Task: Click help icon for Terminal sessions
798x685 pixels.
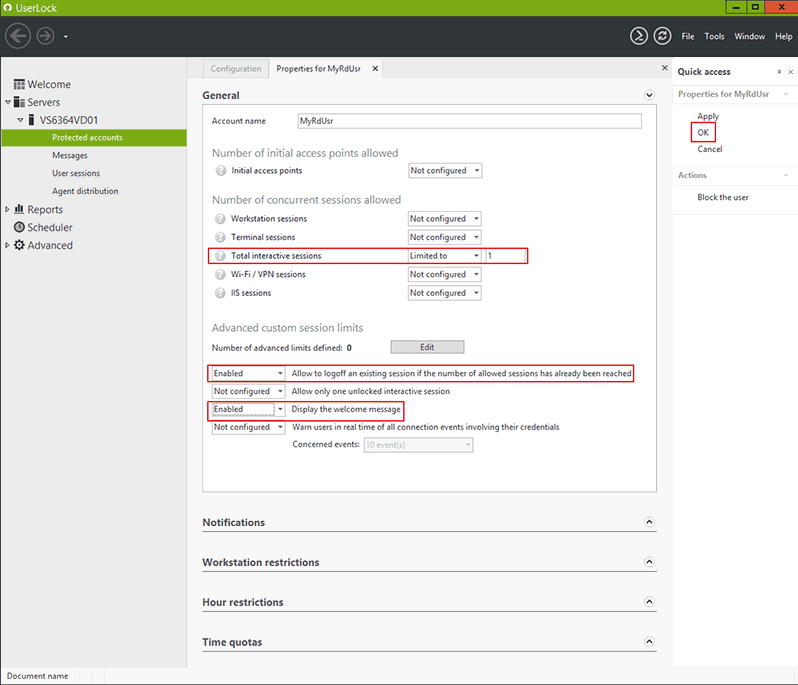Action: click(x=220, y=237)
